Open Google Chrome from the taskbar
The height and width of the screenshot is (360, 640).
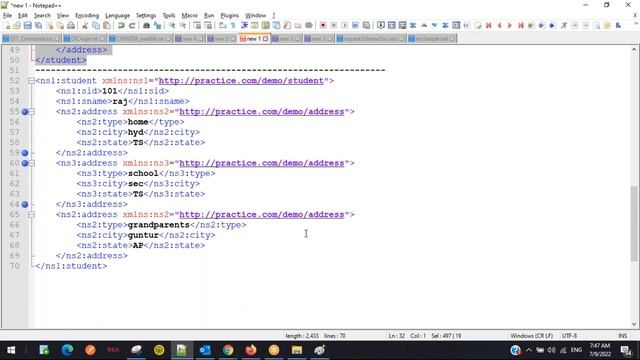228,350
